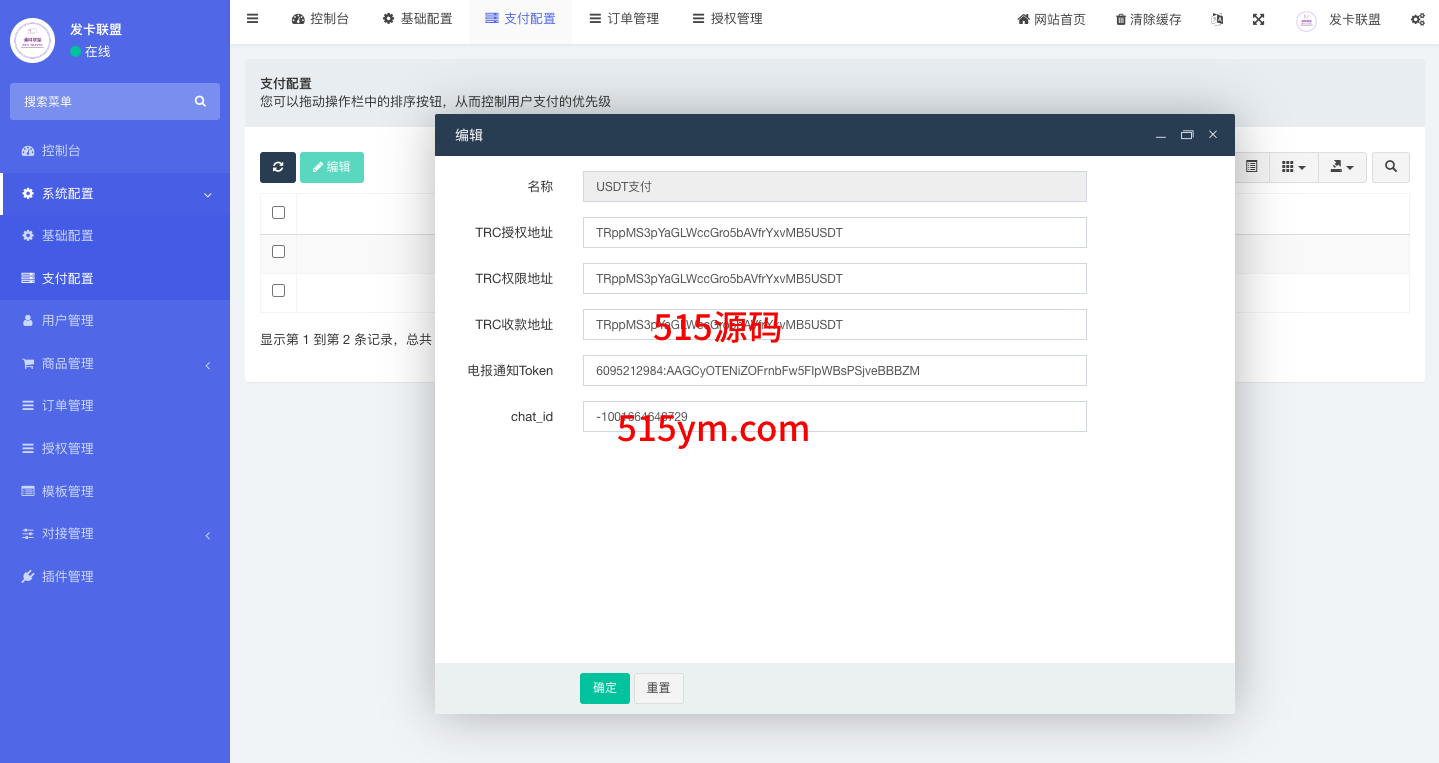Click the 重置 button
The image size is (1439, 763).
click(x=658, y=688)
